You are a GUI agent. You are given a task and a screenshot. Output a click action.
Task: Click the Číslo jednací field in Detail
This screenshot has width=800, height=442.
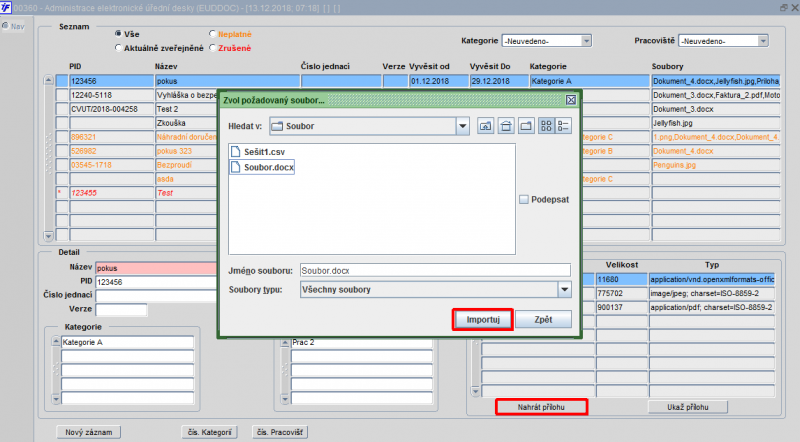click(156, 296)
